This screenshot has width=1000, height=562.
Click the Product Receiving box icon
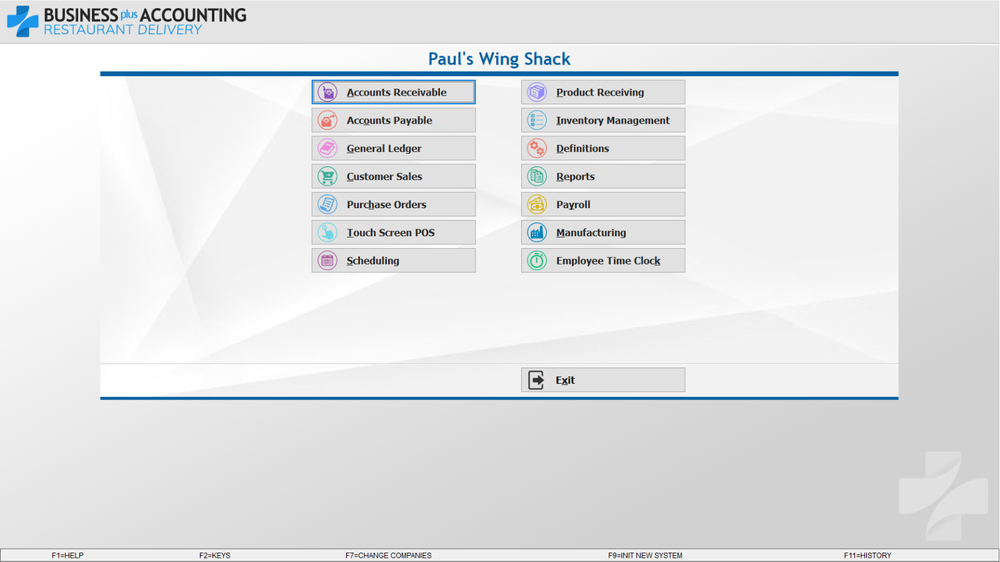click(537, 92)
